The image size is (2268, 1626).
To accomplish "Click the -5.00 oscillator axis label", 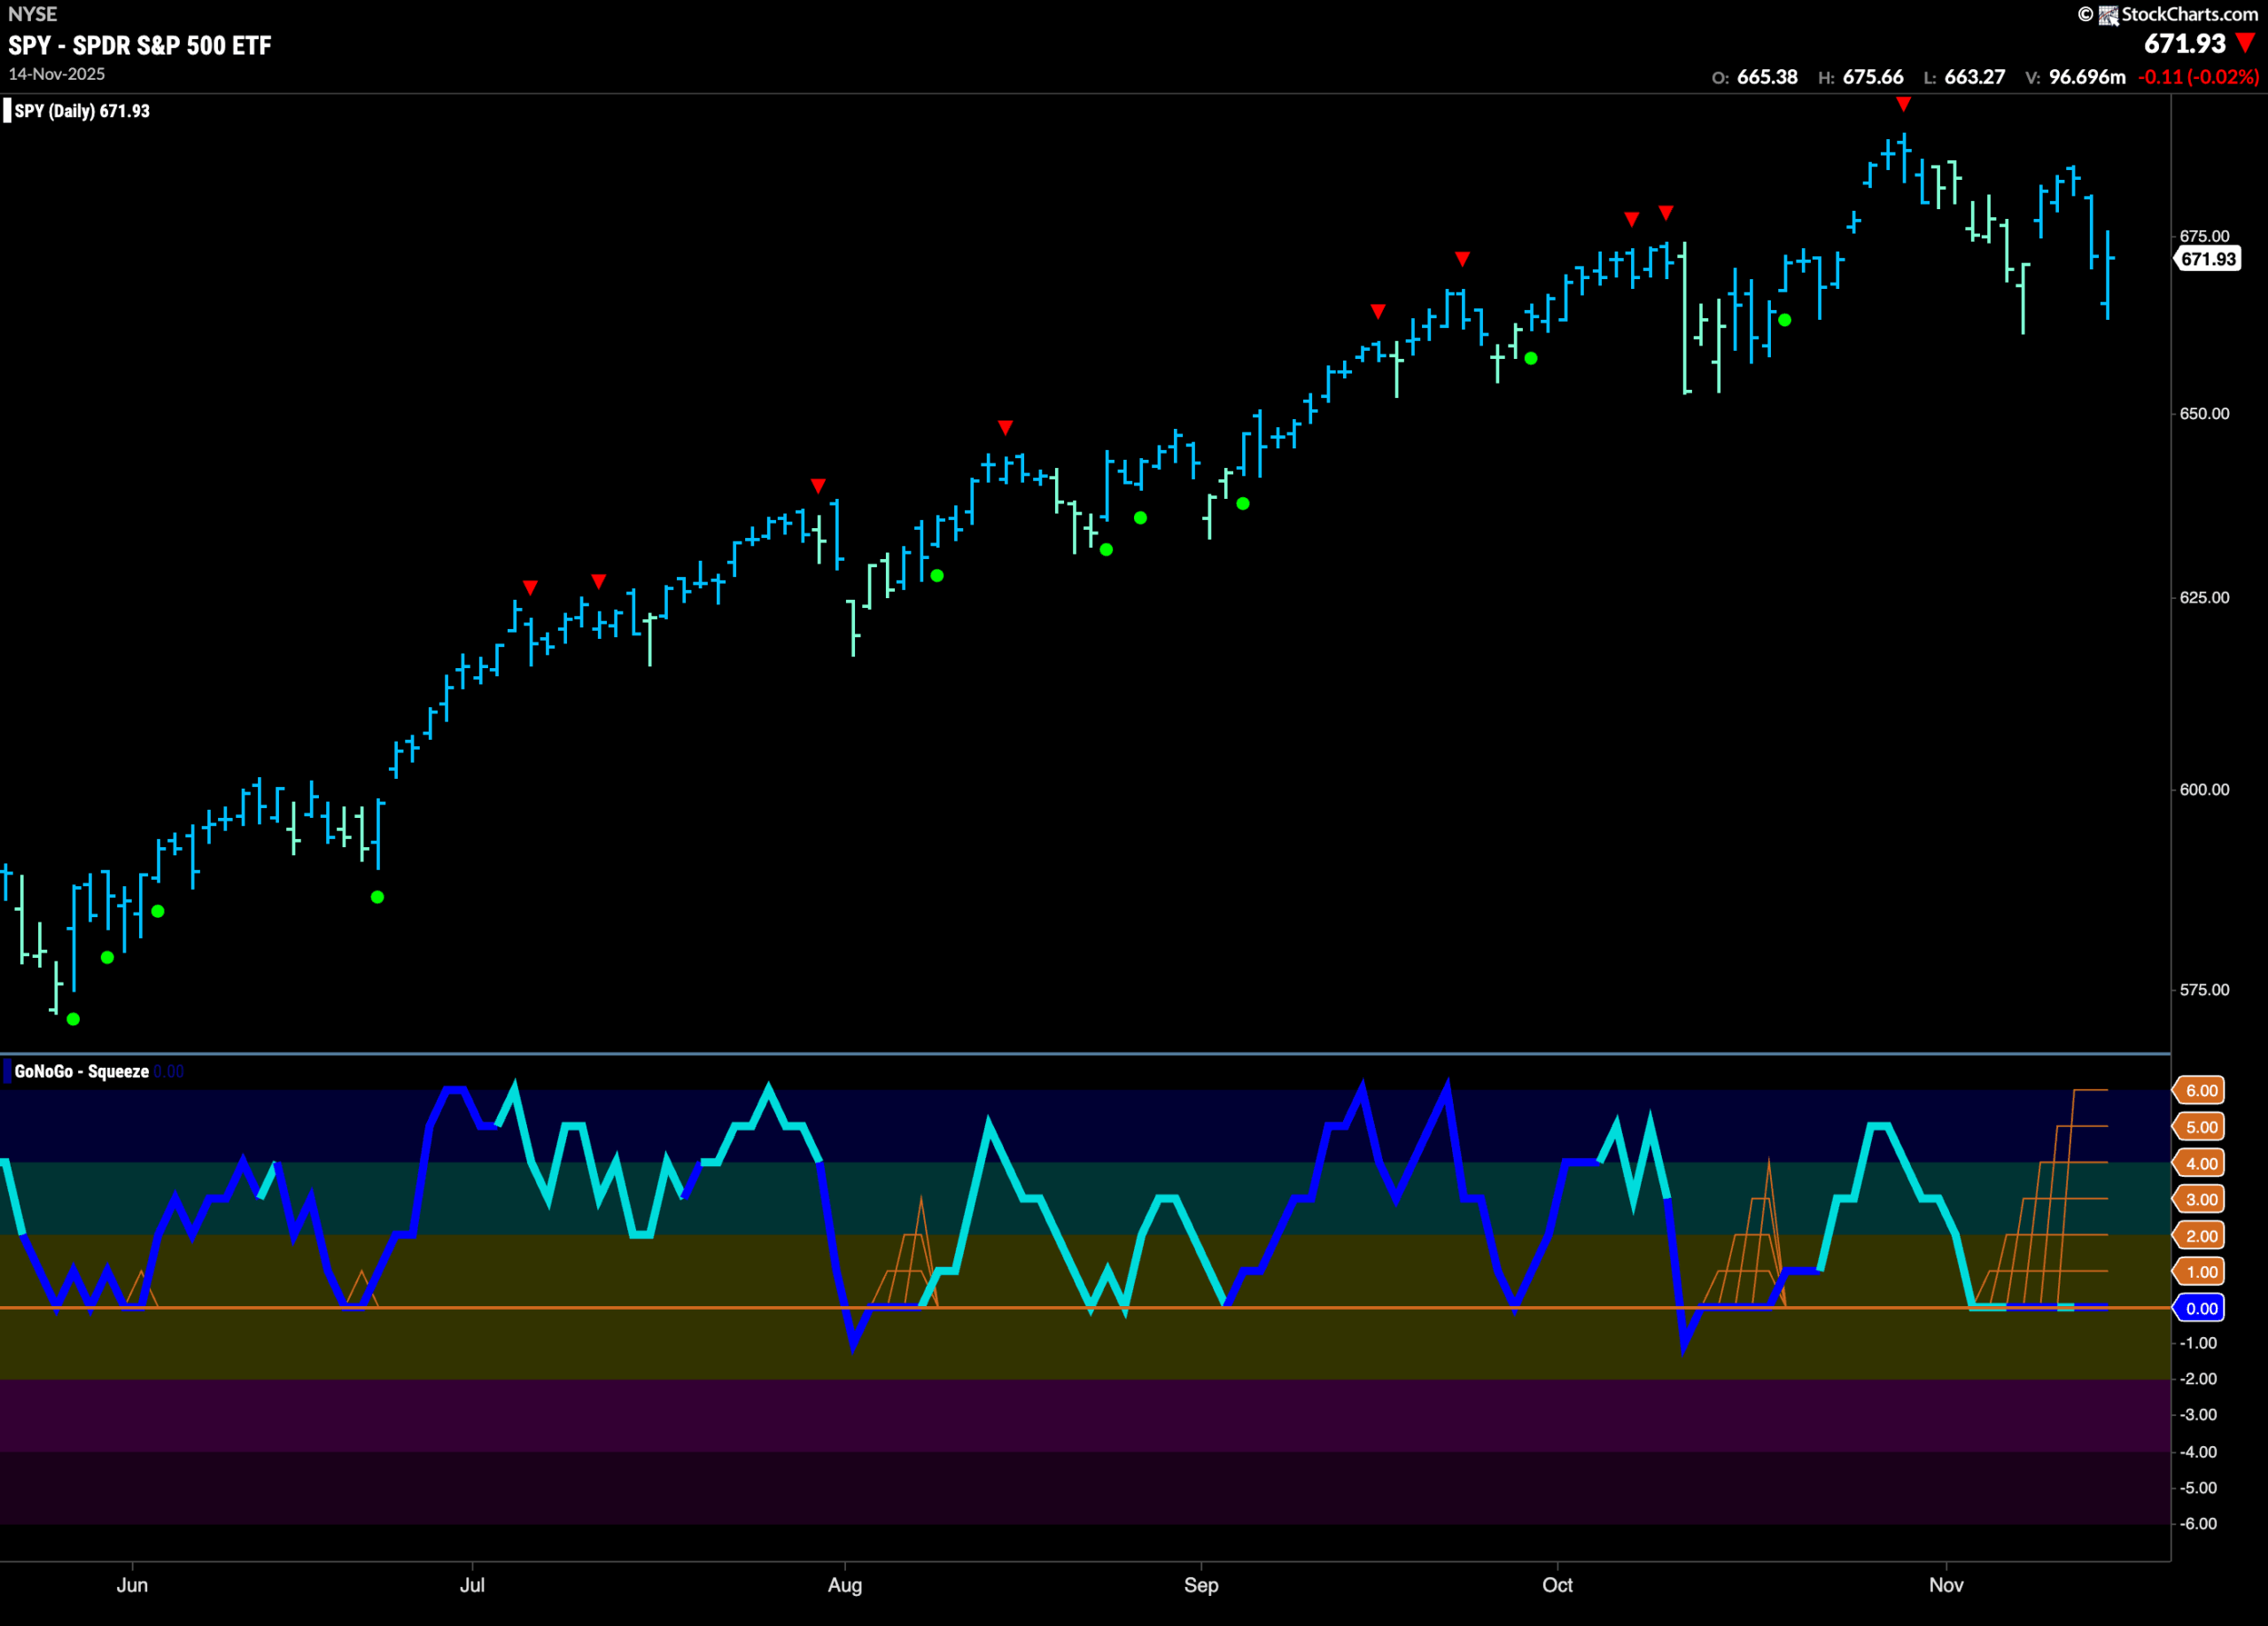I will coord(2199,1488).
